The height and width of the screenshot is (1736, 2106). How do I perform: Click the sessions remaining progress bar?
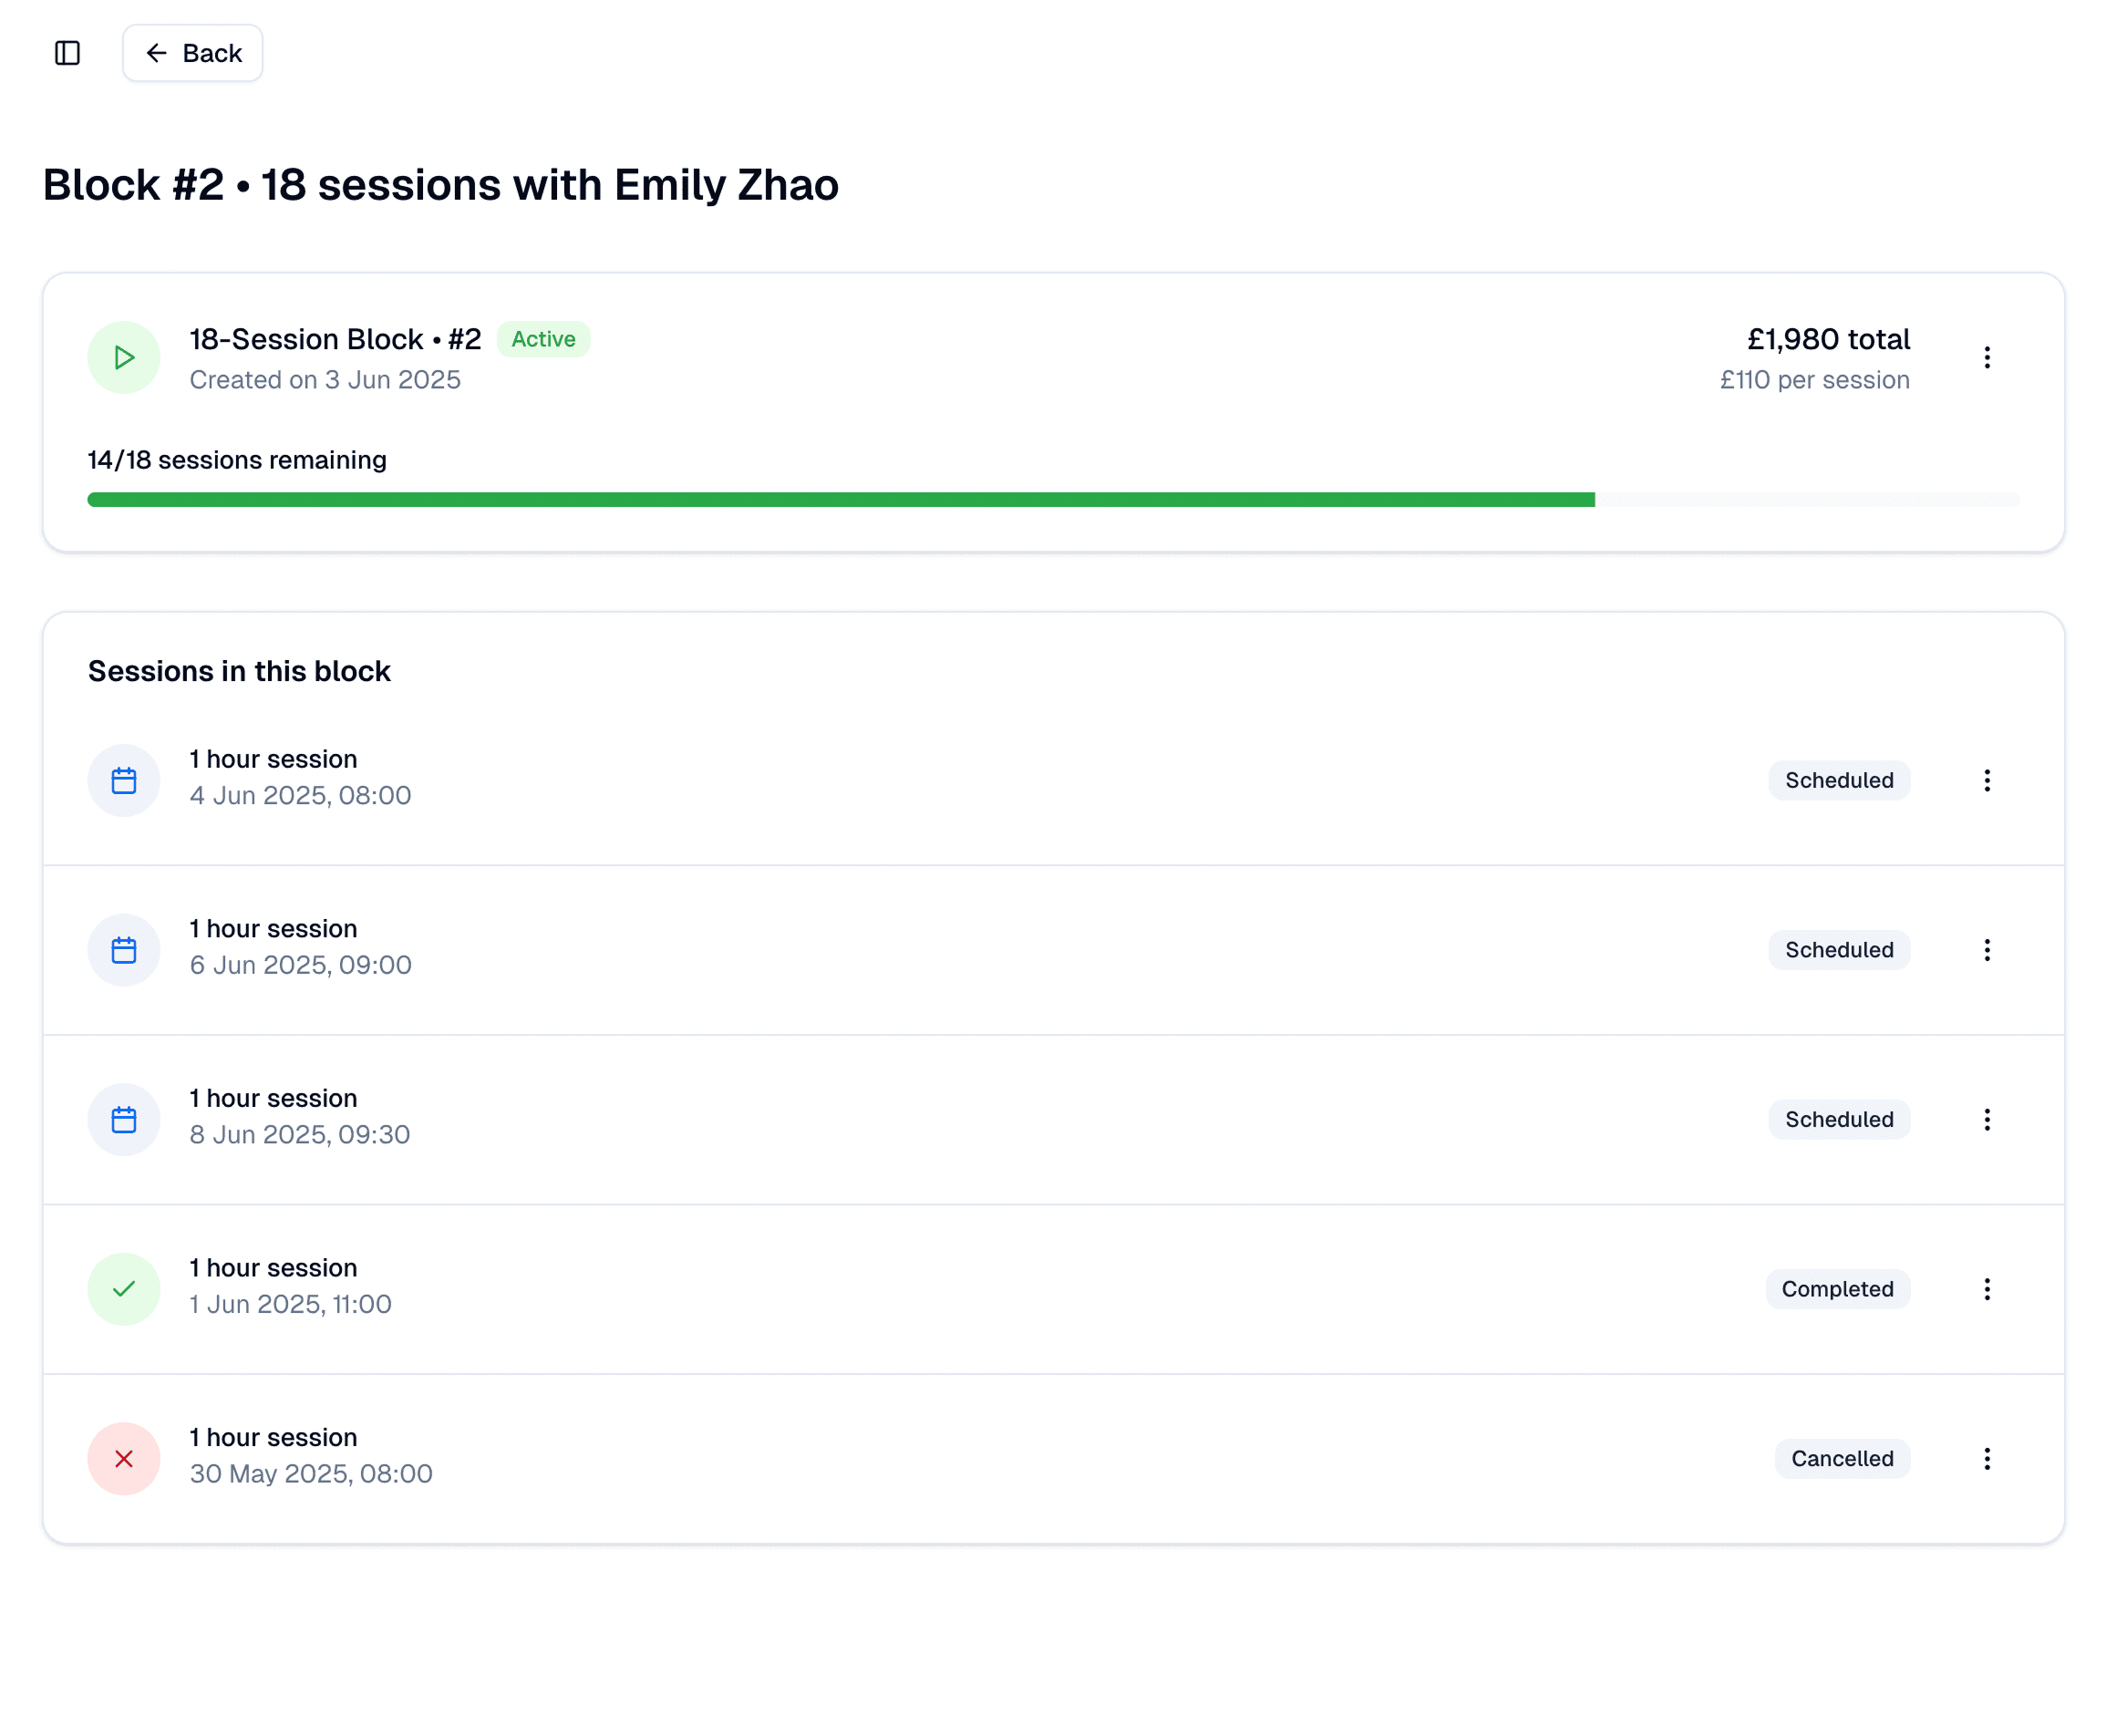(x=1052, y=500)
